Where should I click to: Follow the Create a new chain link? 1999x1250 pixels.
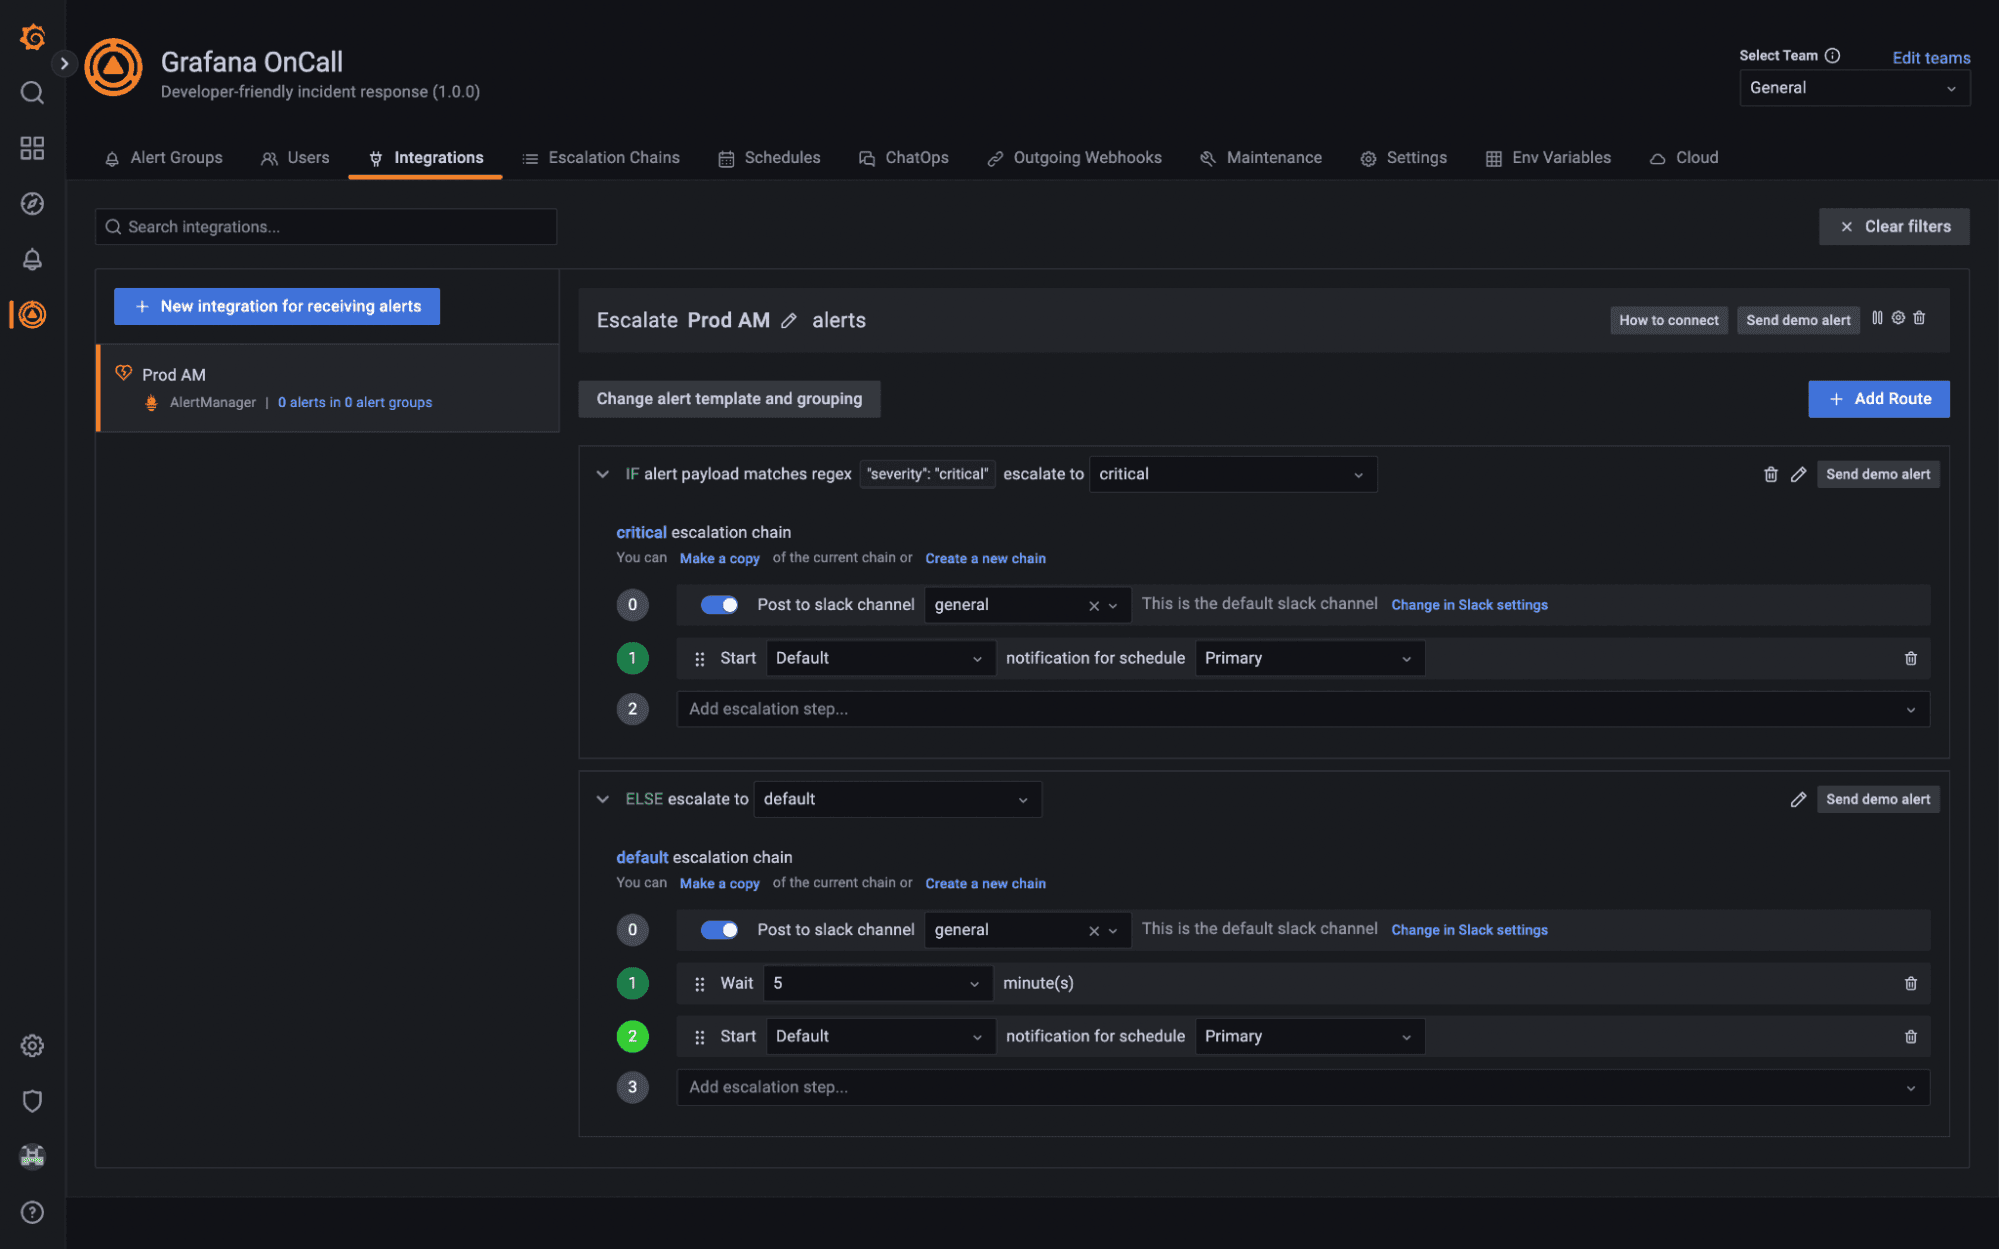tap(985, 558)
